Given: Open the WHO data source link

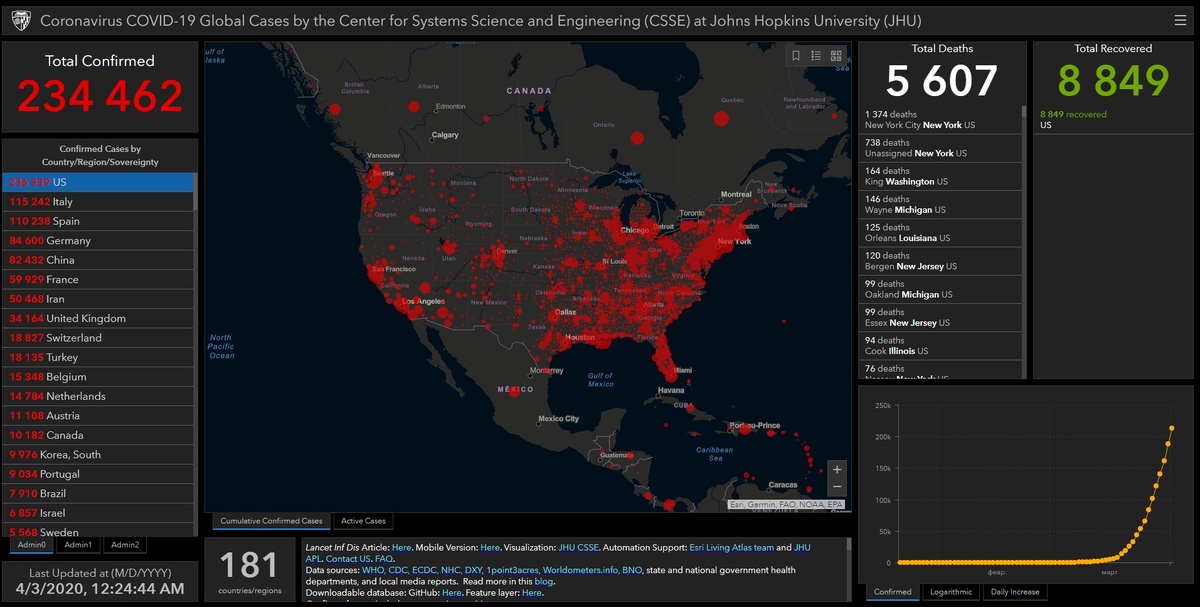Looking at the screenshot, I should click(x=372, y=570).
